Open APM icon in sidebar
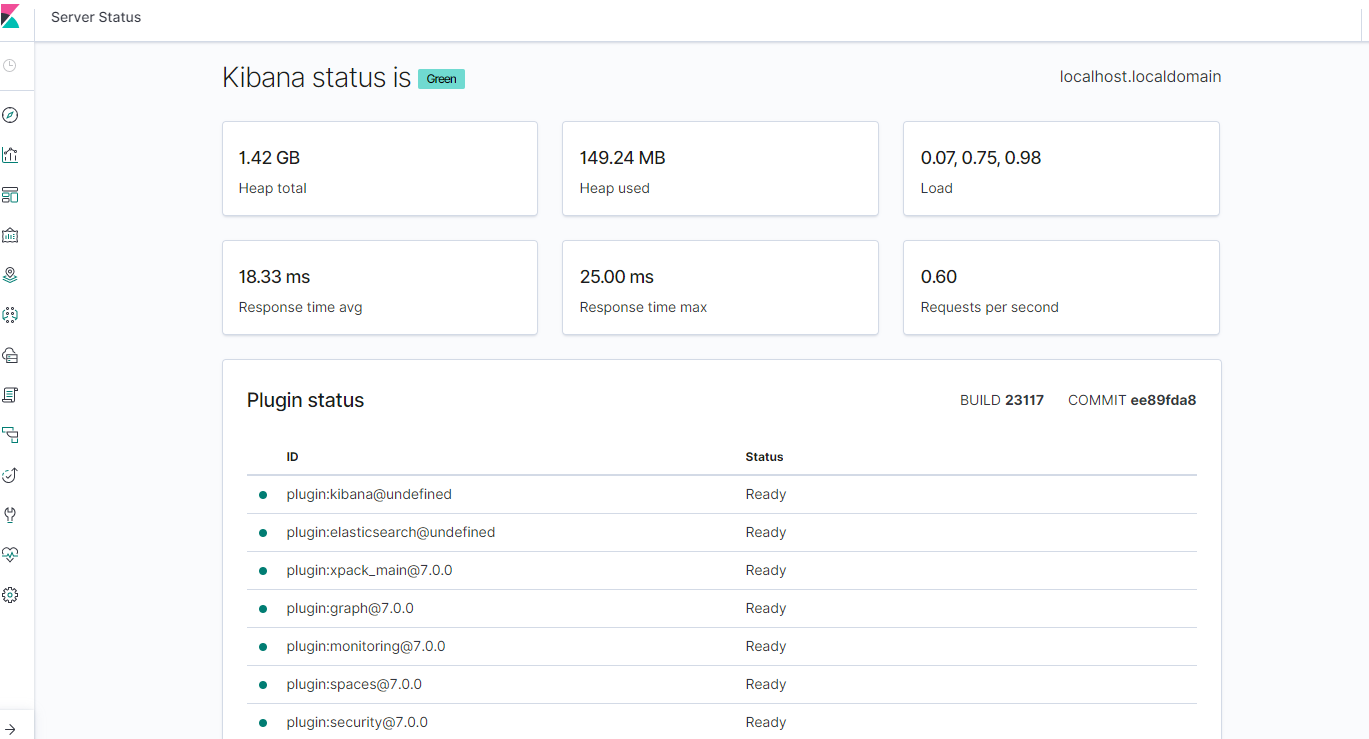The width and height of the screenshot is (1369, 739). pyautogui.click(x=10, y=435)
